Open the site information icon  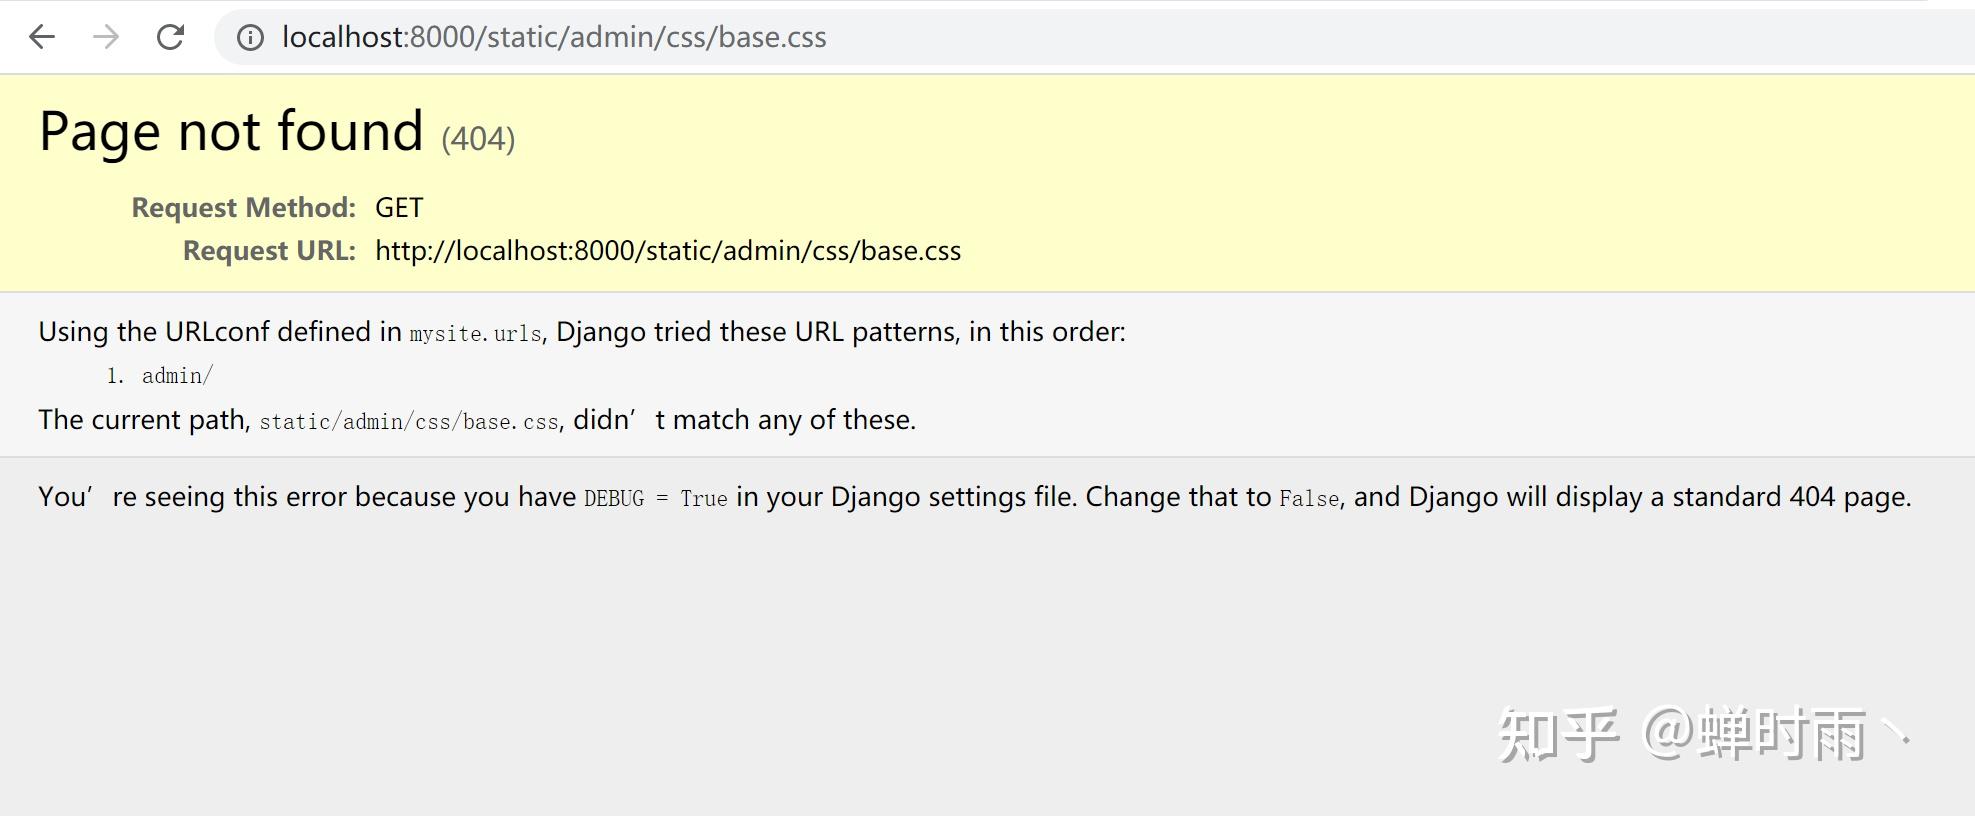coord(250,38)
